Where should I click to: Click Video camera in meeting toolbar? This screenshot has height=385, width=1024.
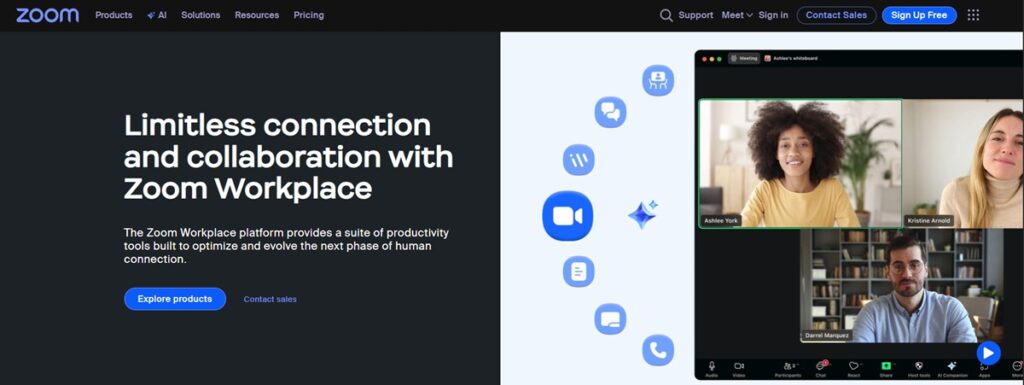coord(739,369)
